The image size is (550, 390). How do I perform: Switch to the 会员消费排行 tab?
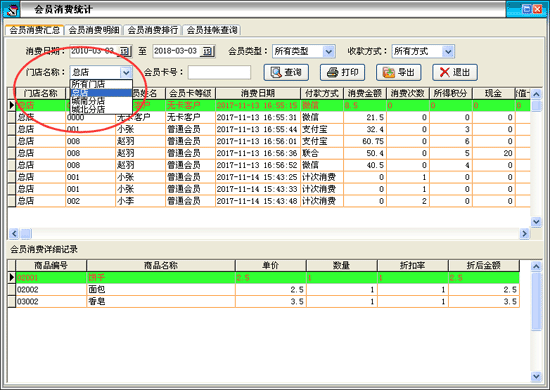tap(153, 30)
